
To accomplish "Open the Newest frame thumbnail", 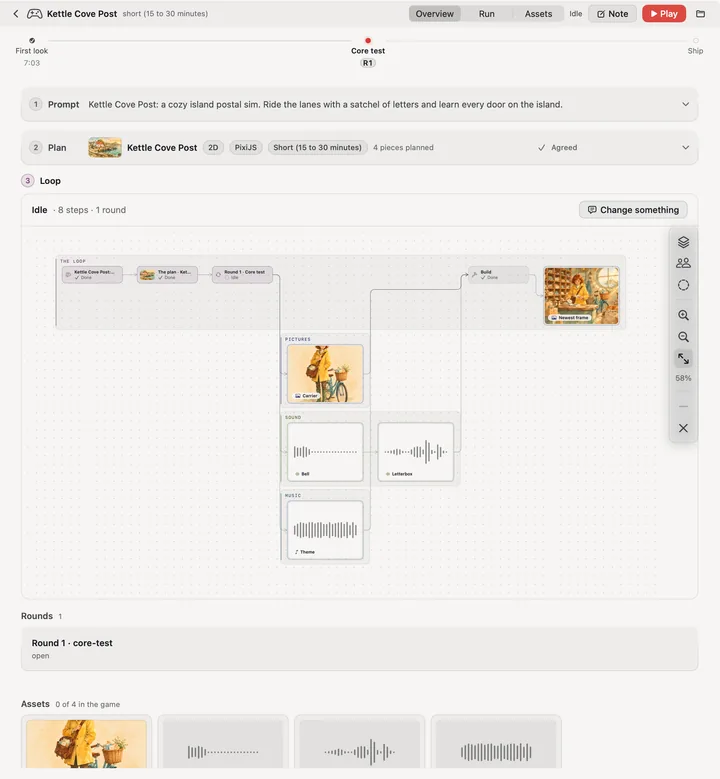I will point(582,296).
